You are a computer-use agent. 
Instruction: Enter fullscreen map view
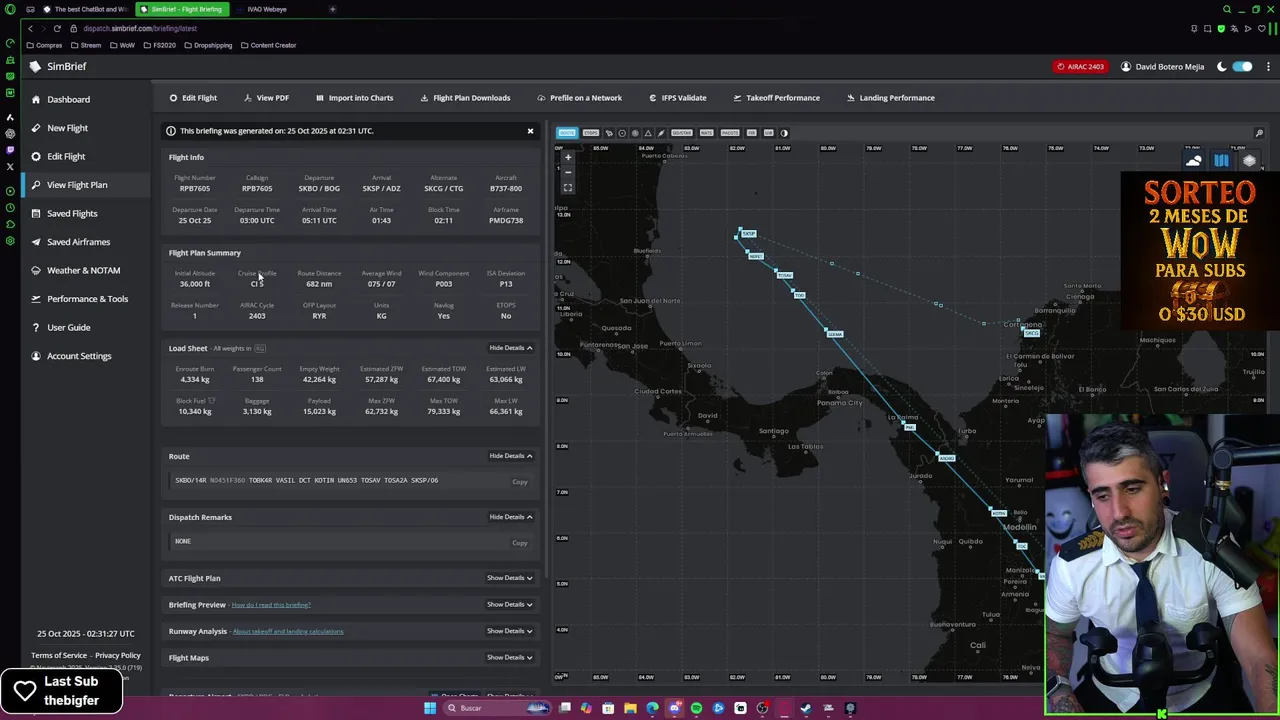[x=568, y=188]
